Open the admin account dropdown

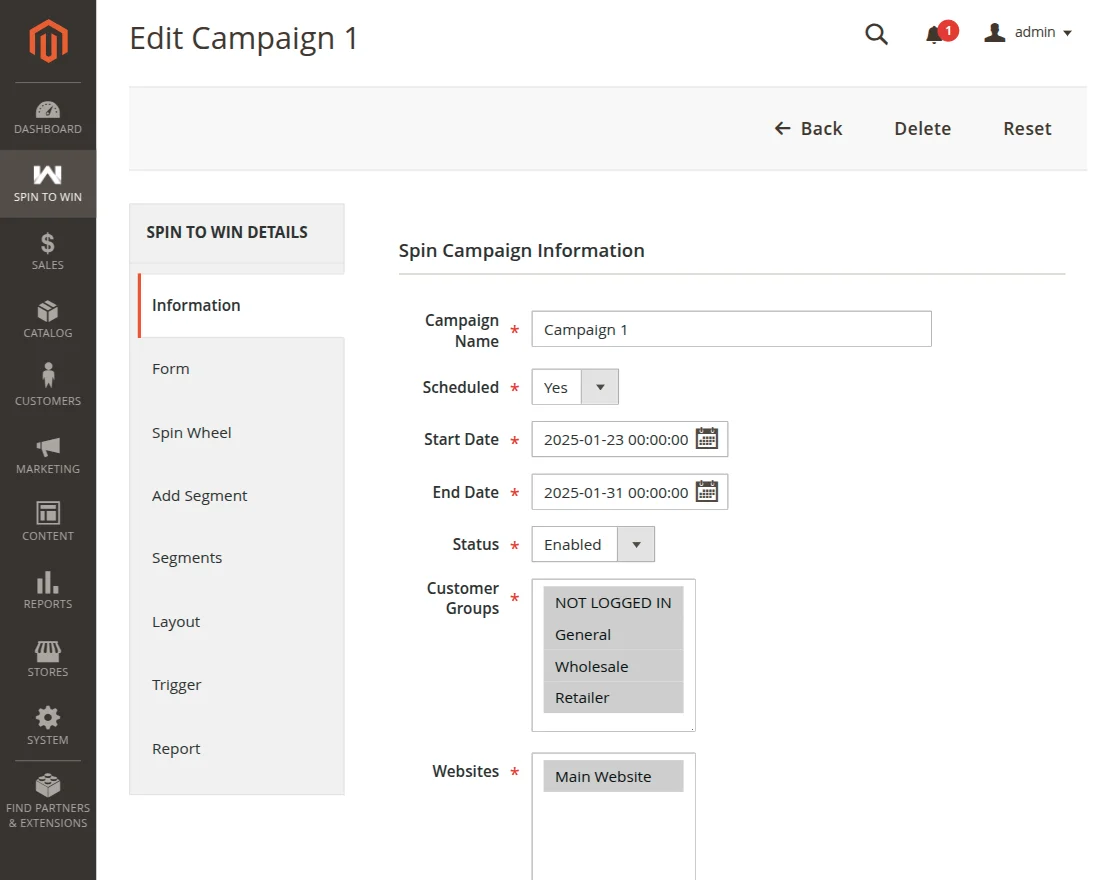pos(1028,33)
